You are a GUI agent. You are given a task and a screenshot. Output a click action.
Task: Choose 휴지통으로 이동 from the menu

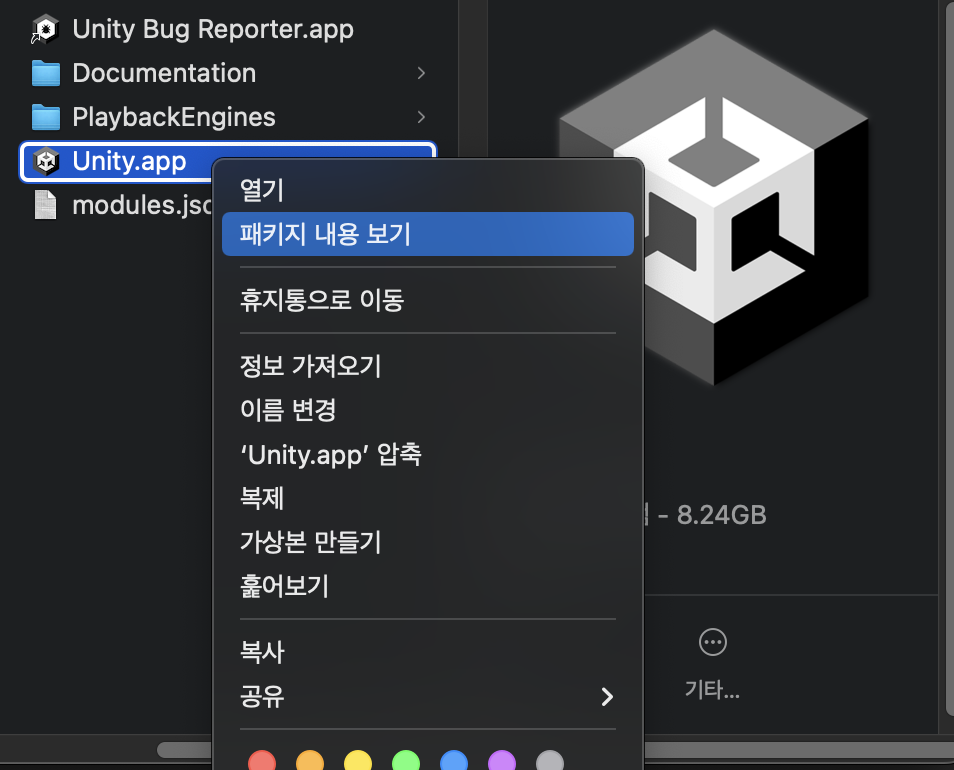(428, 300)
